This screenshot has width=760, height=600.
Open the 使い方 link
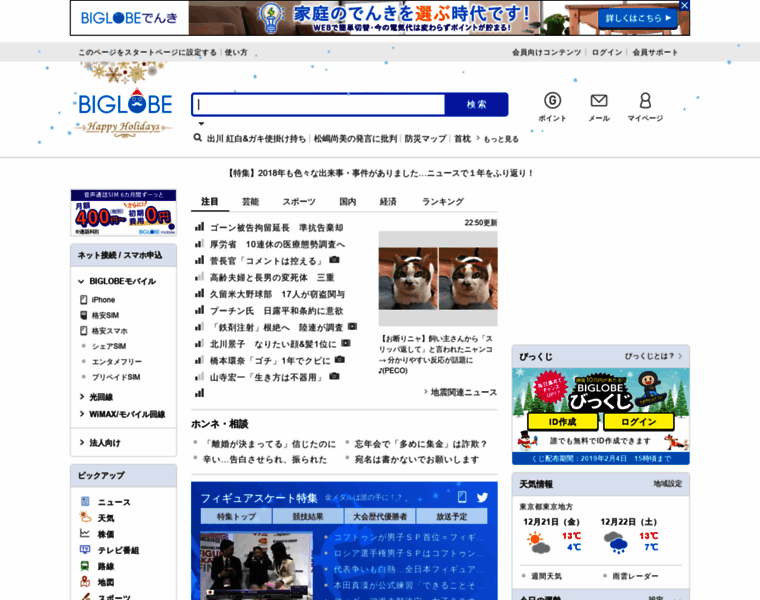pos(236,52)
